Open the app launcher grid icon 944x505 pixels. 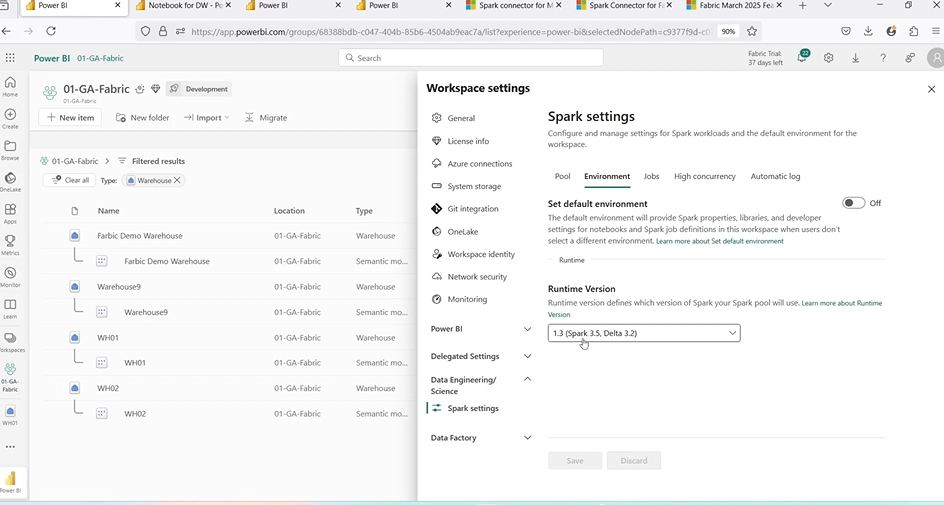tap(10, 58)
